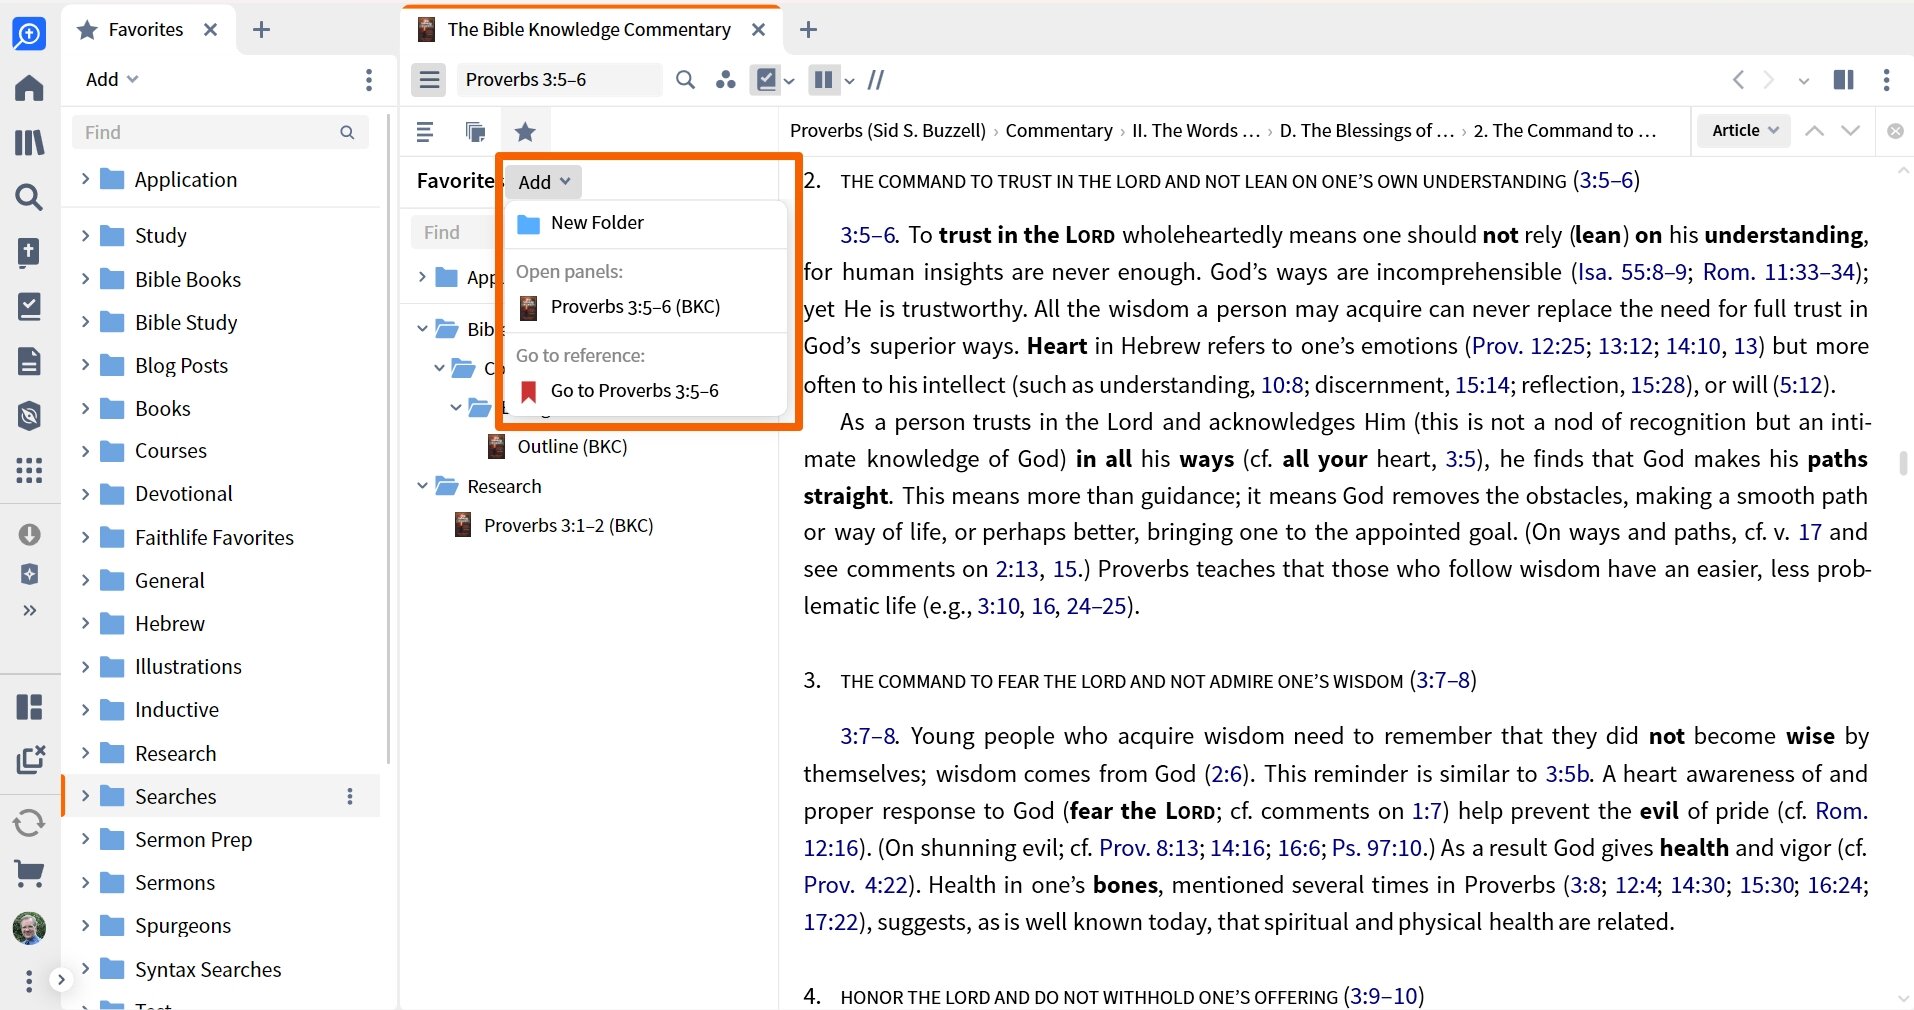Expand the sidebar with double-chevron icon
This screenshot has height=1010, width=1914.
30,610
